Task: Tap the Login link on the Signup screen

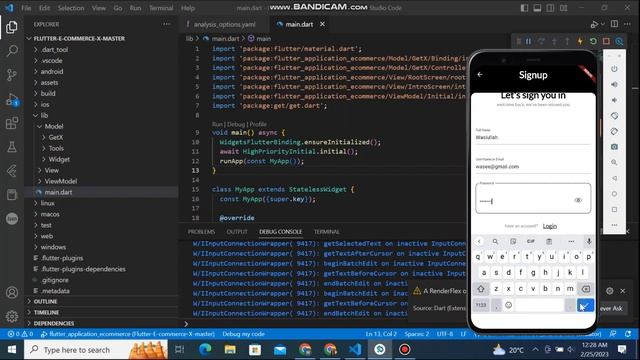Action: click(x=549, y=226)
